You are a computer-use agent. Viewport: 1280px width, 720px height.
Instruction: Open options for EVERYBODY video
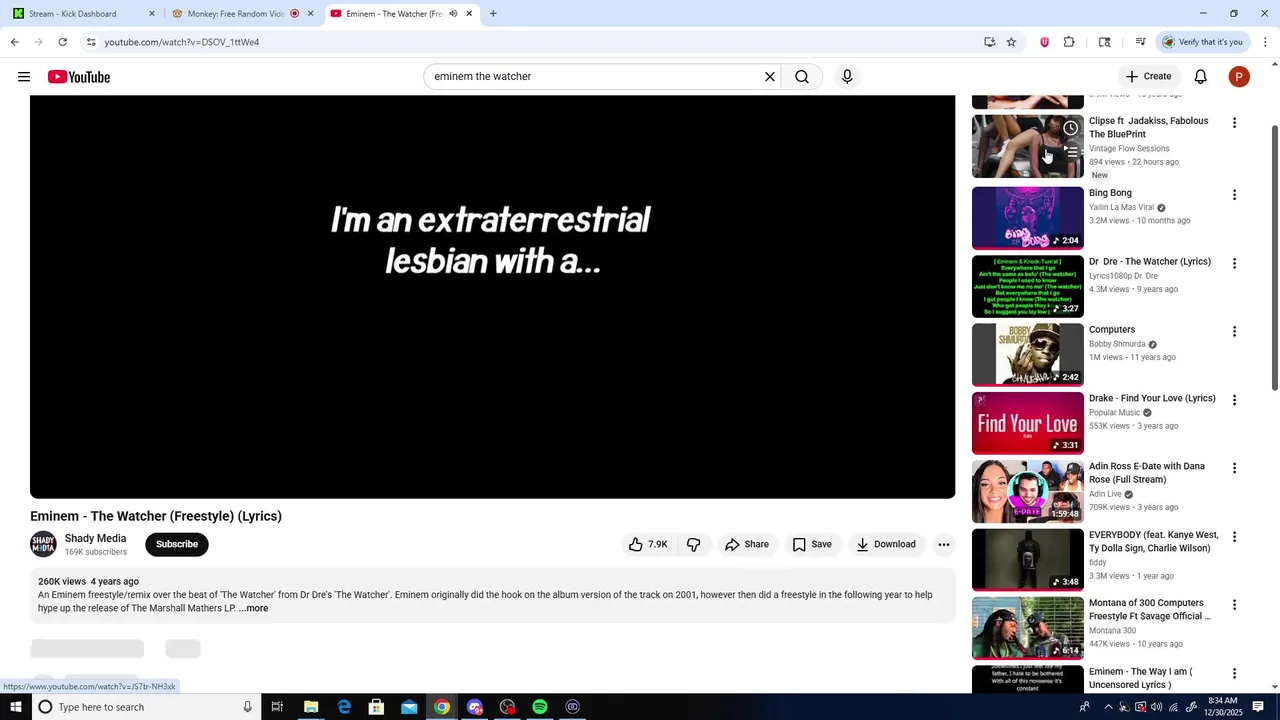[1234, 536]
